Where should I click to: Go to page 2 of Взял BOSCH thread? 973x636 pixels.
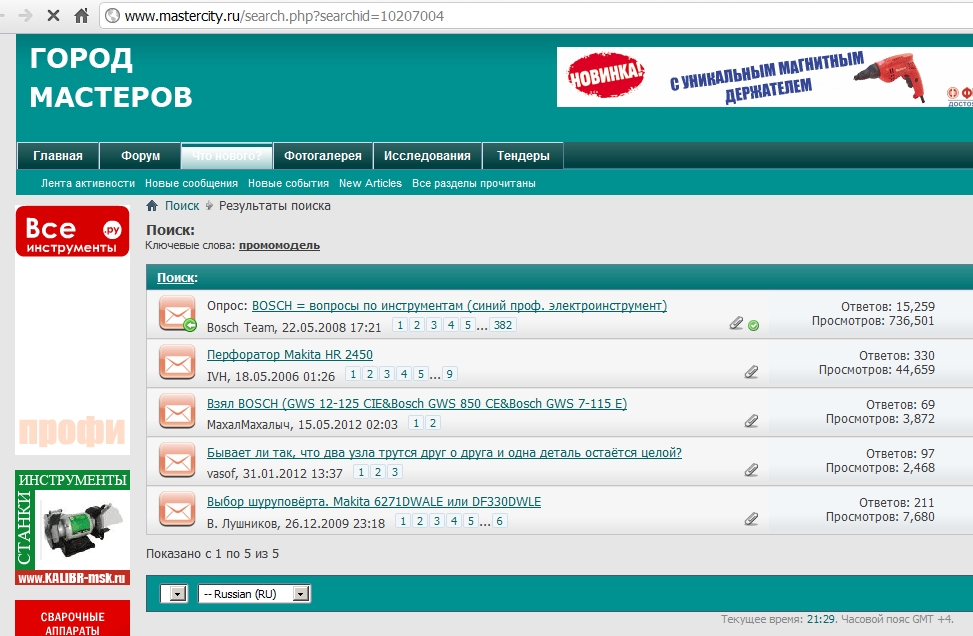433,423
